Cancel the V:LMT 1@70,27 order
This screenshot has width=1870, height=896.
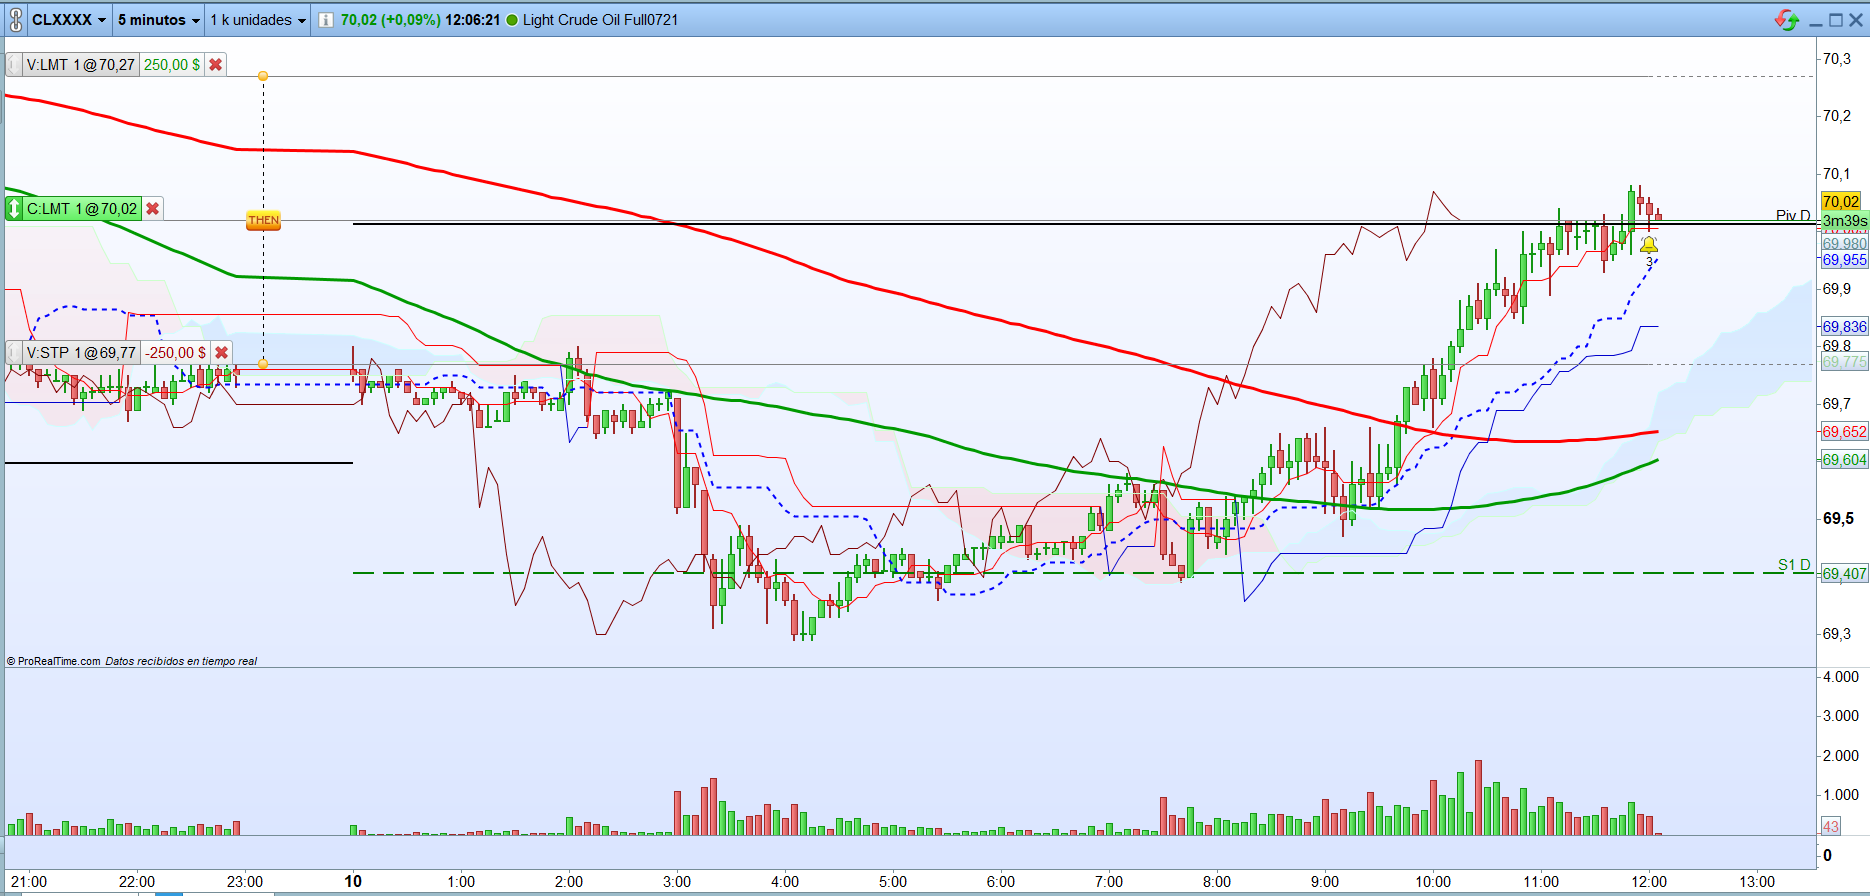click(216, 65)
